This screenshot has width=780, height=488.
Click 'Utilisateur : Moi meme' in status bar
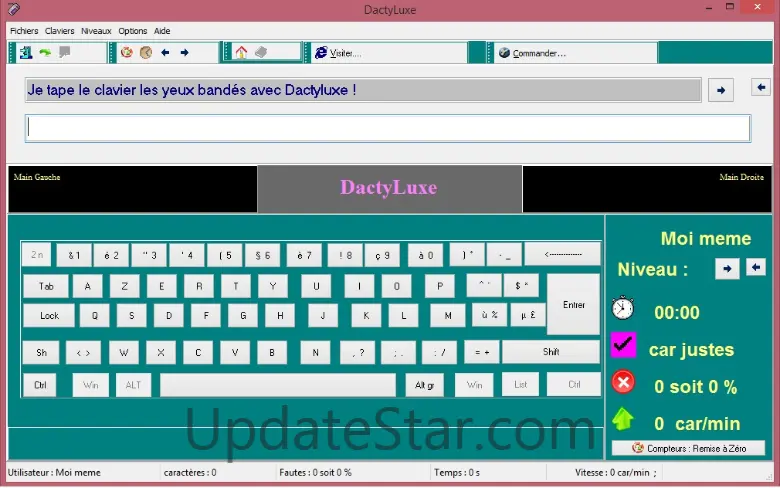(54, 473)
